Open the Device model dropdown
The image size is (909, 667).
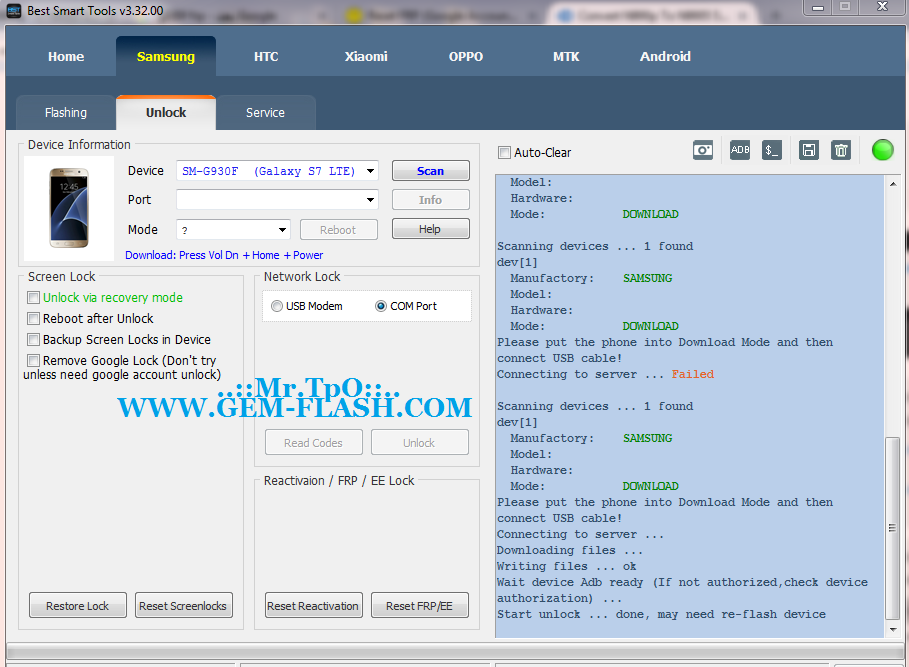coord(370,171)
